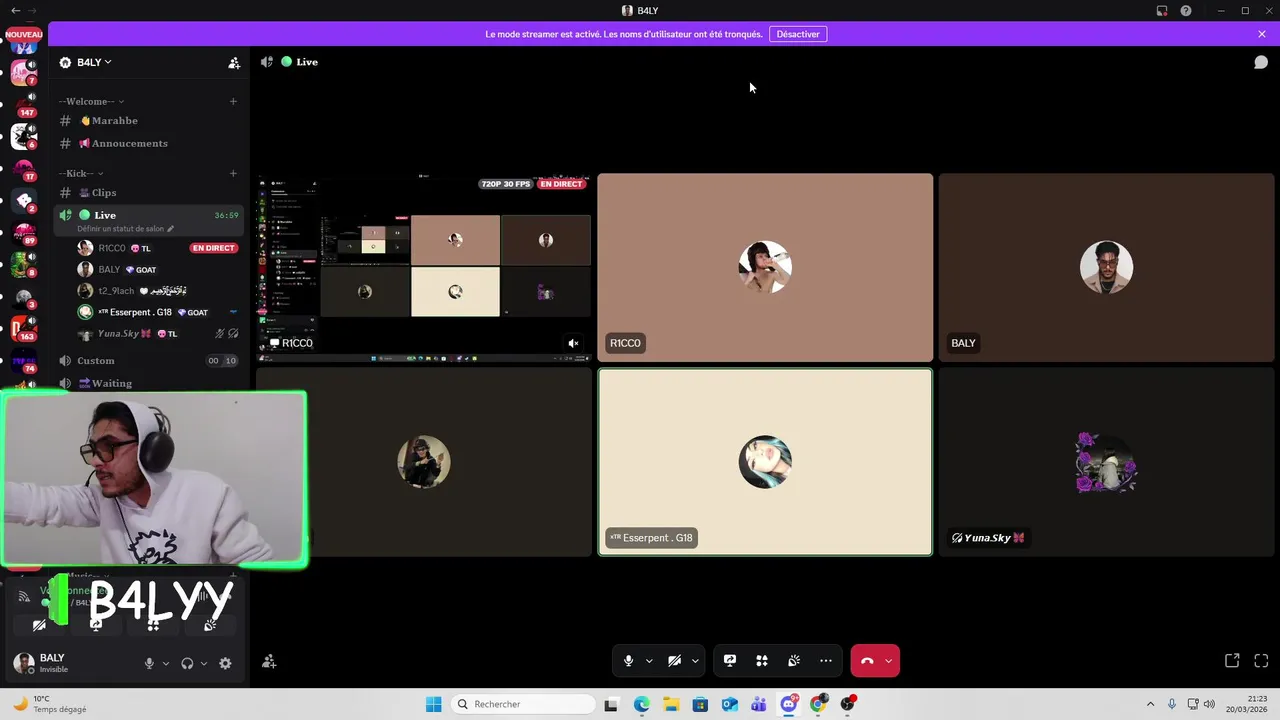Select Esserpent . G18 in member list

(x=157, y=312)
